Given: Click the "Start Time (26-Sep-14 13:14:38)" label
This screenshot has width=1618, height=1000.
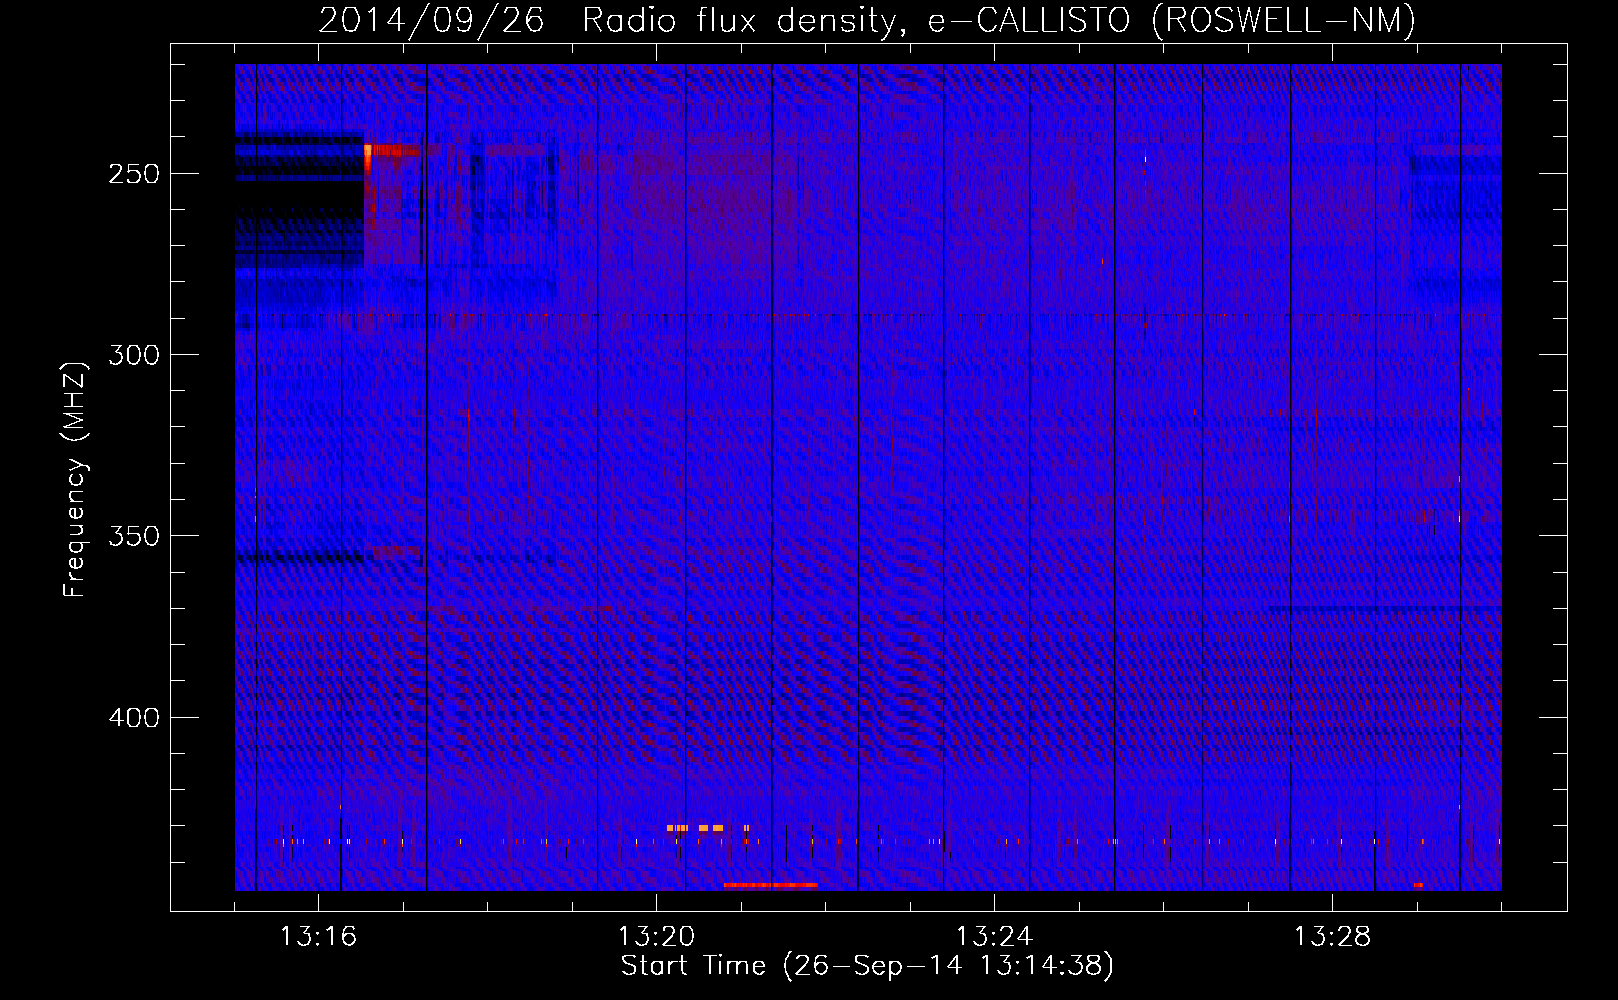Looking at the screenshot, I should 867,966.
